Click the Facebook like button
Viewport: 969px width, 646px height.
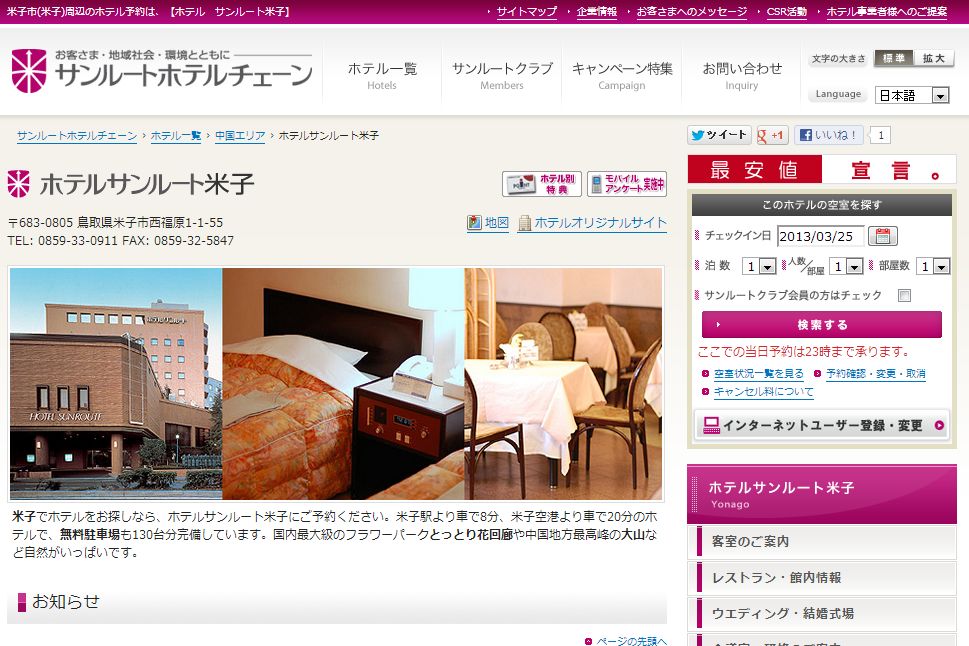coord(827,135)
